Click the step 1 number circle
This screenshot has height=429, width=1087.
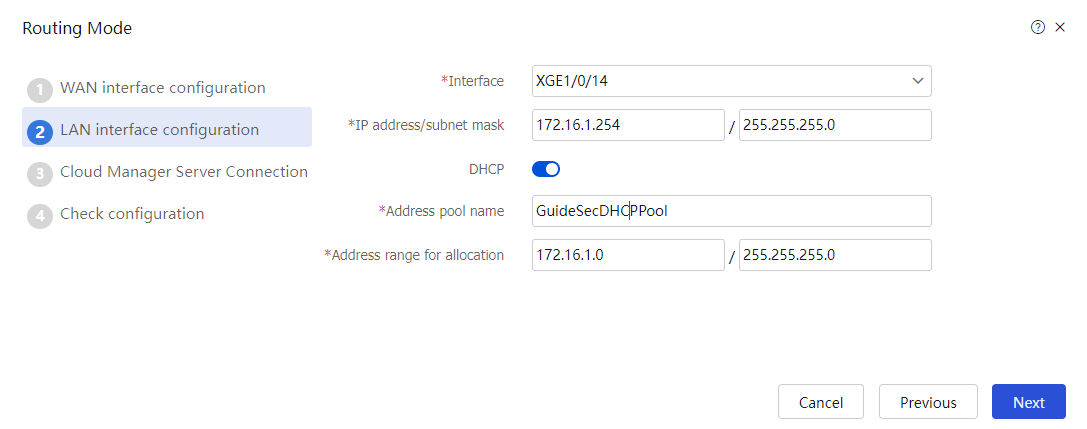click(40, 90)
